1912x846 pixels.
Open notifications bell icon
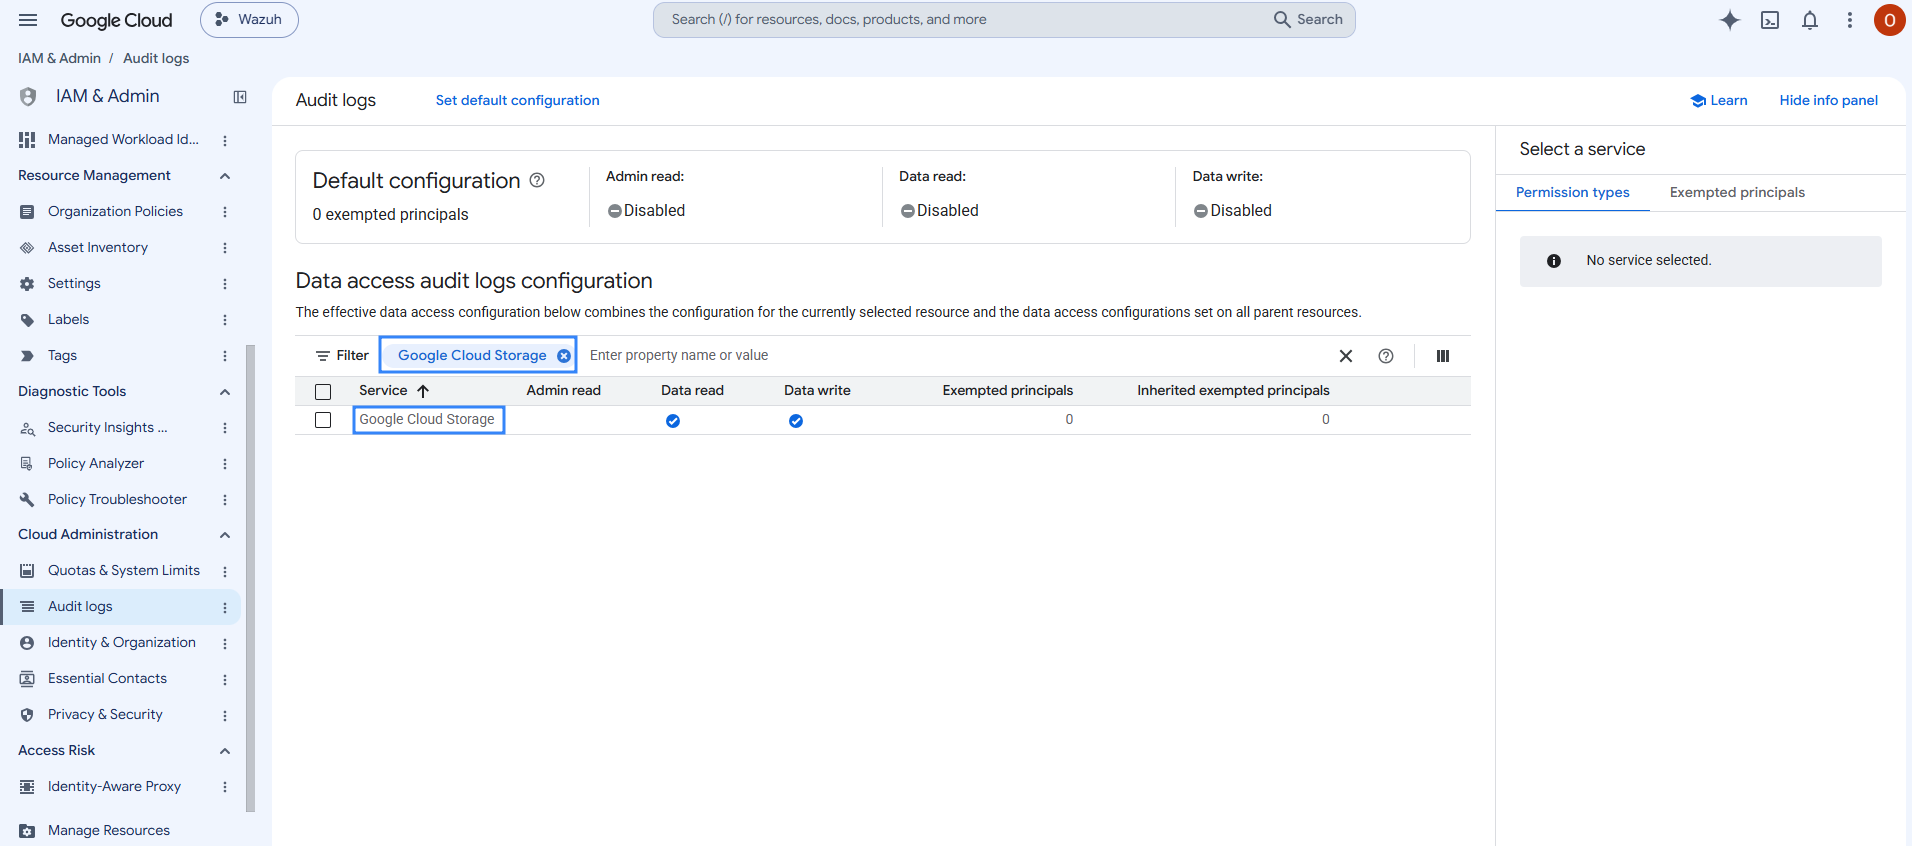pos(1810,20)
